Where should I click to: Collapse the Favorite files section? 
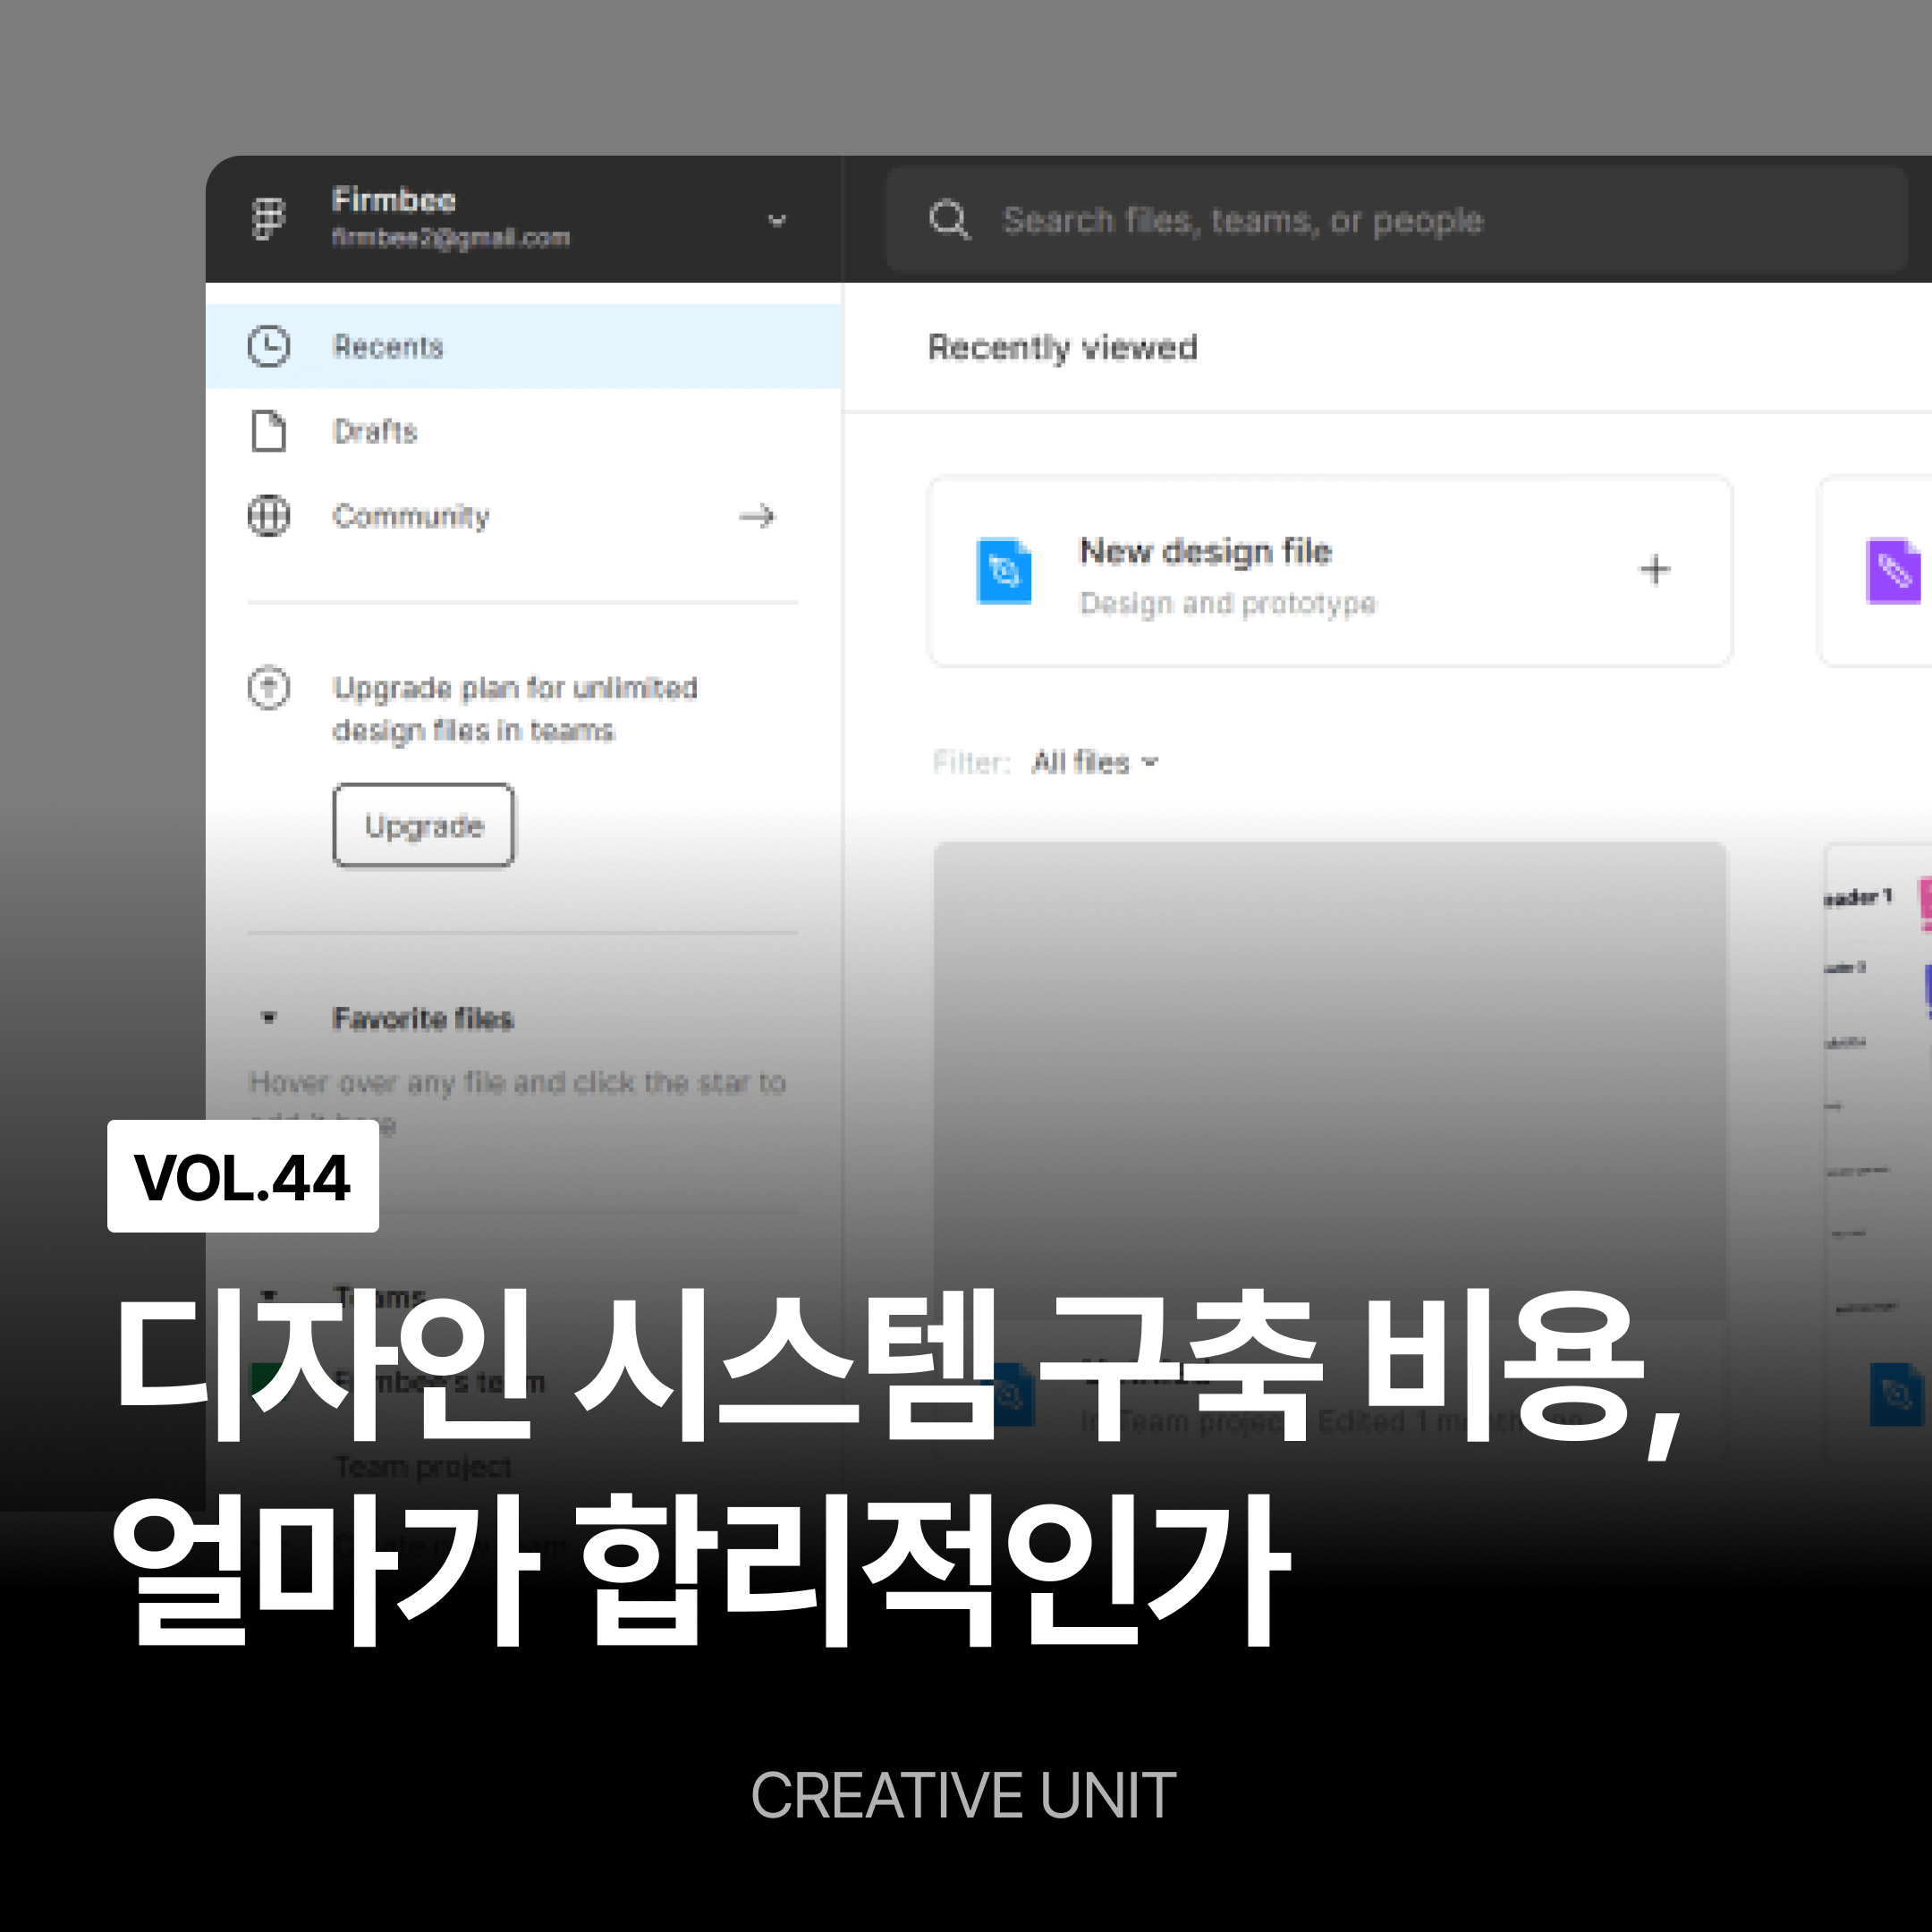click(268, 1018)
